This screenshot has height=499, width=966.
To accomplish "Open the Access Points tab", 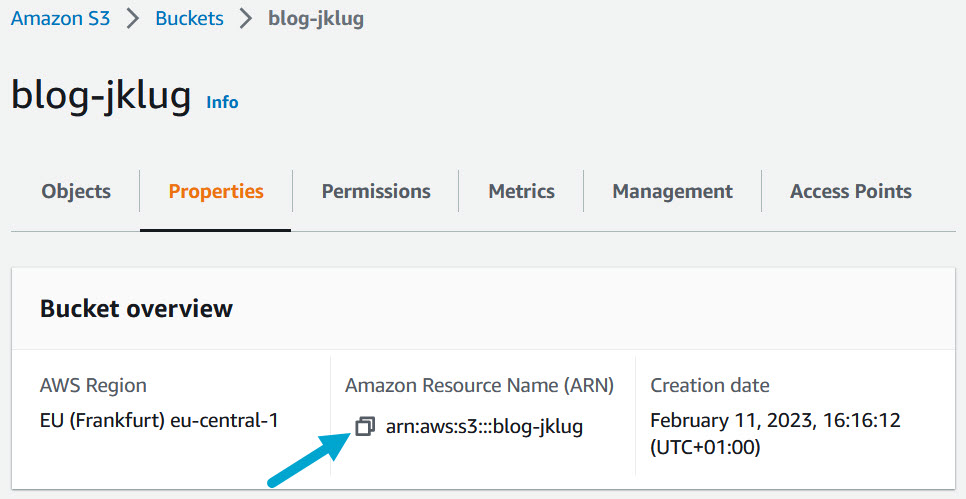I will [x=851, y=191].
